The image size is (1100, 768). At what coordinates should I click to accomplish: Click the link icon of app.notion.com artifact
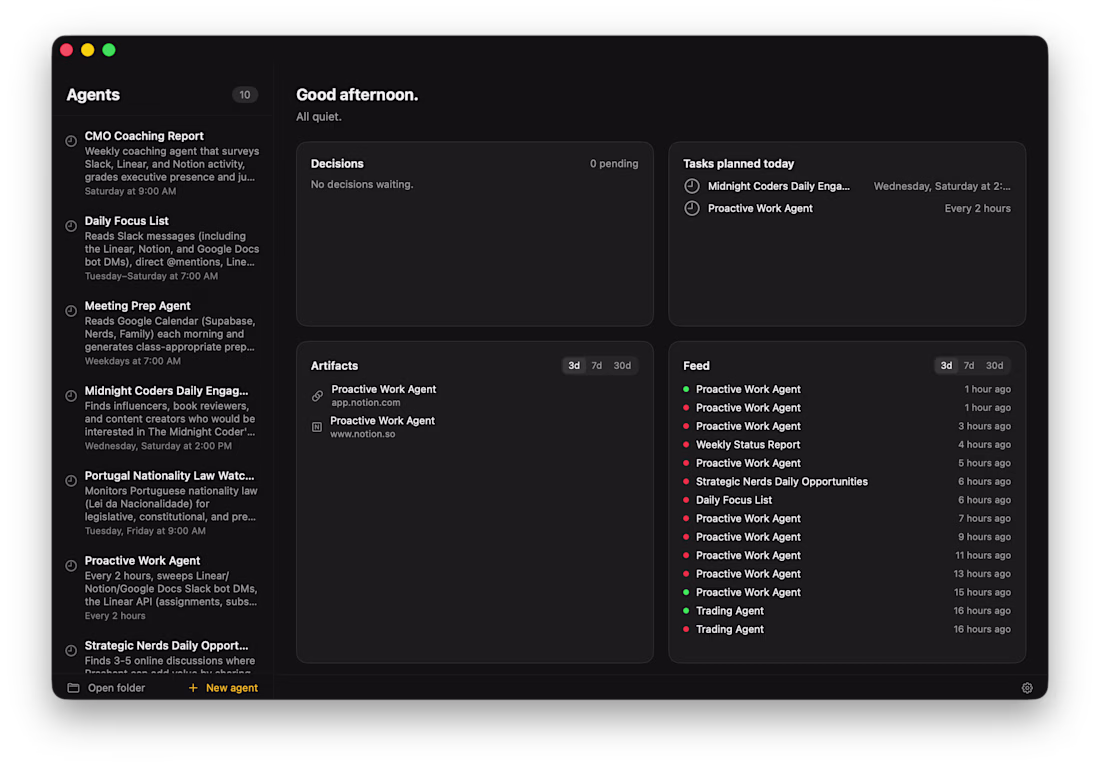click(x=317, y=396)
